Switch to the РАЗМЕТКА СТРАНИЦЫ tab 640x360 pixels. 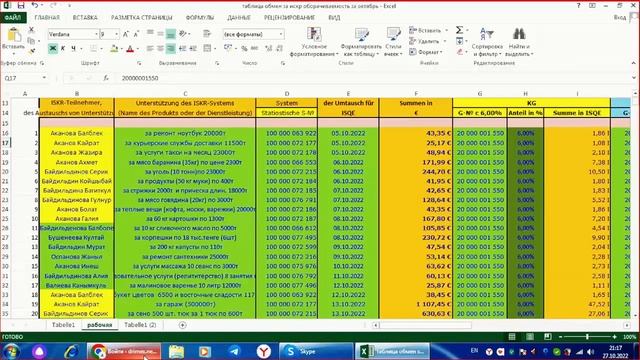point(142,18)
